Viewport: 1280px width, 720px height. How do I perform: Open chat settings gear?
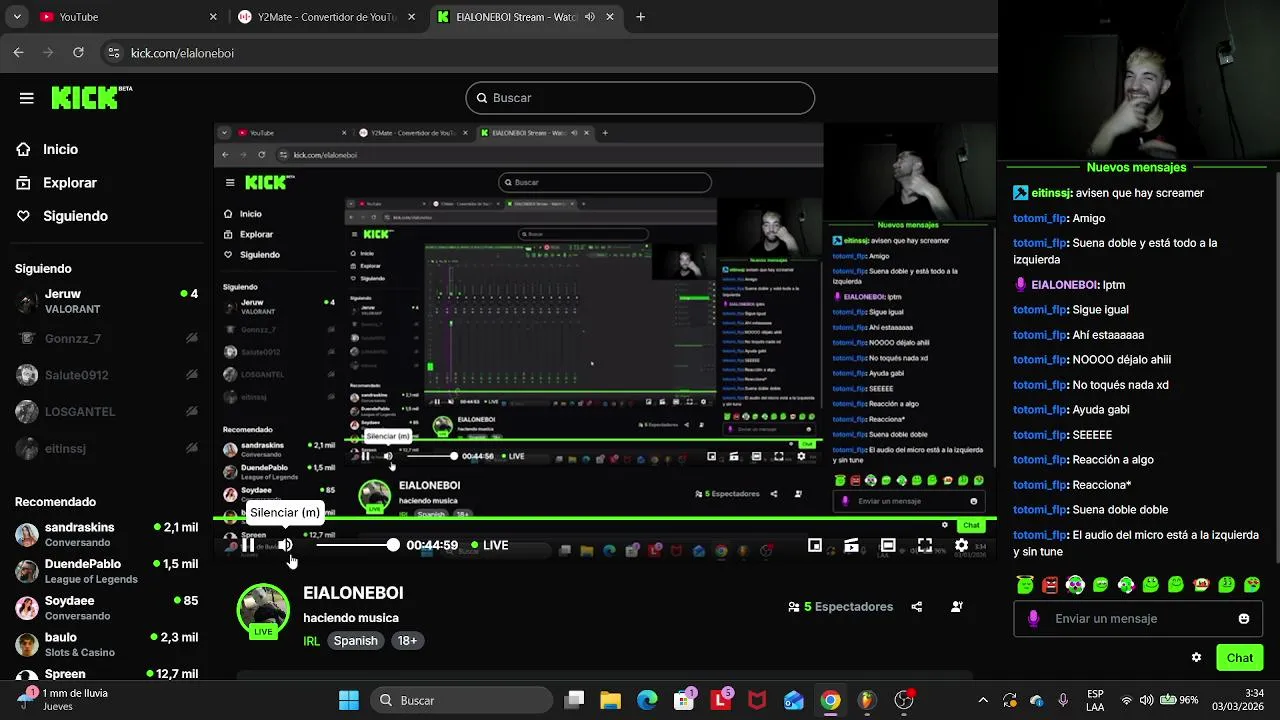click(x=1196, y=658)
